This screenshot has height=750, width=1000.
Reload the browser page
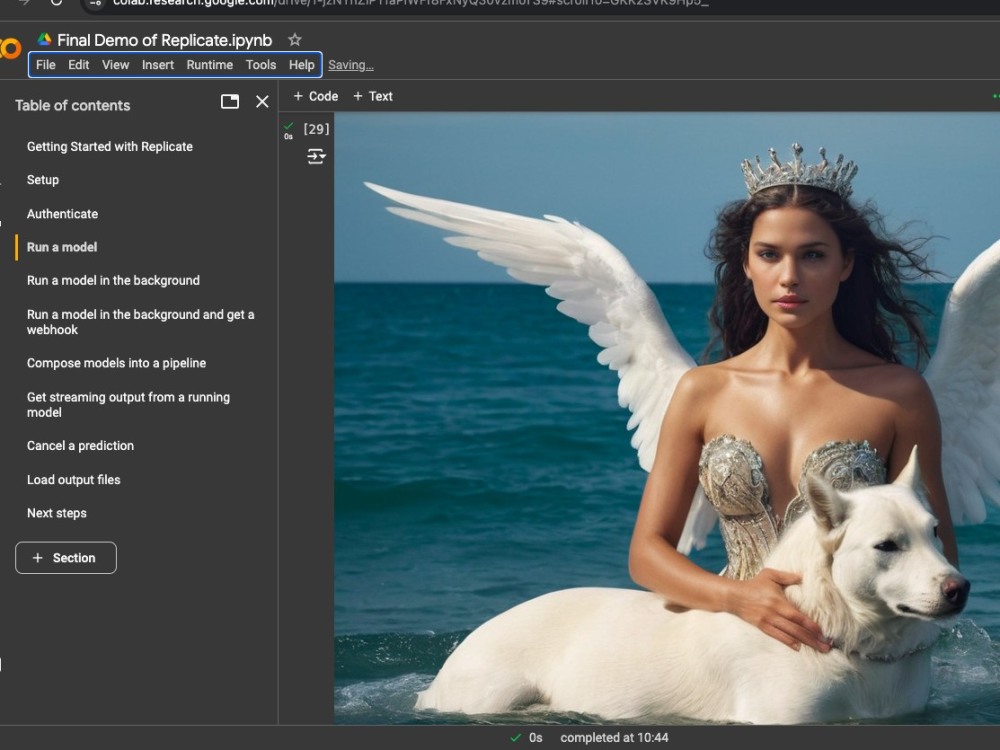56,3
